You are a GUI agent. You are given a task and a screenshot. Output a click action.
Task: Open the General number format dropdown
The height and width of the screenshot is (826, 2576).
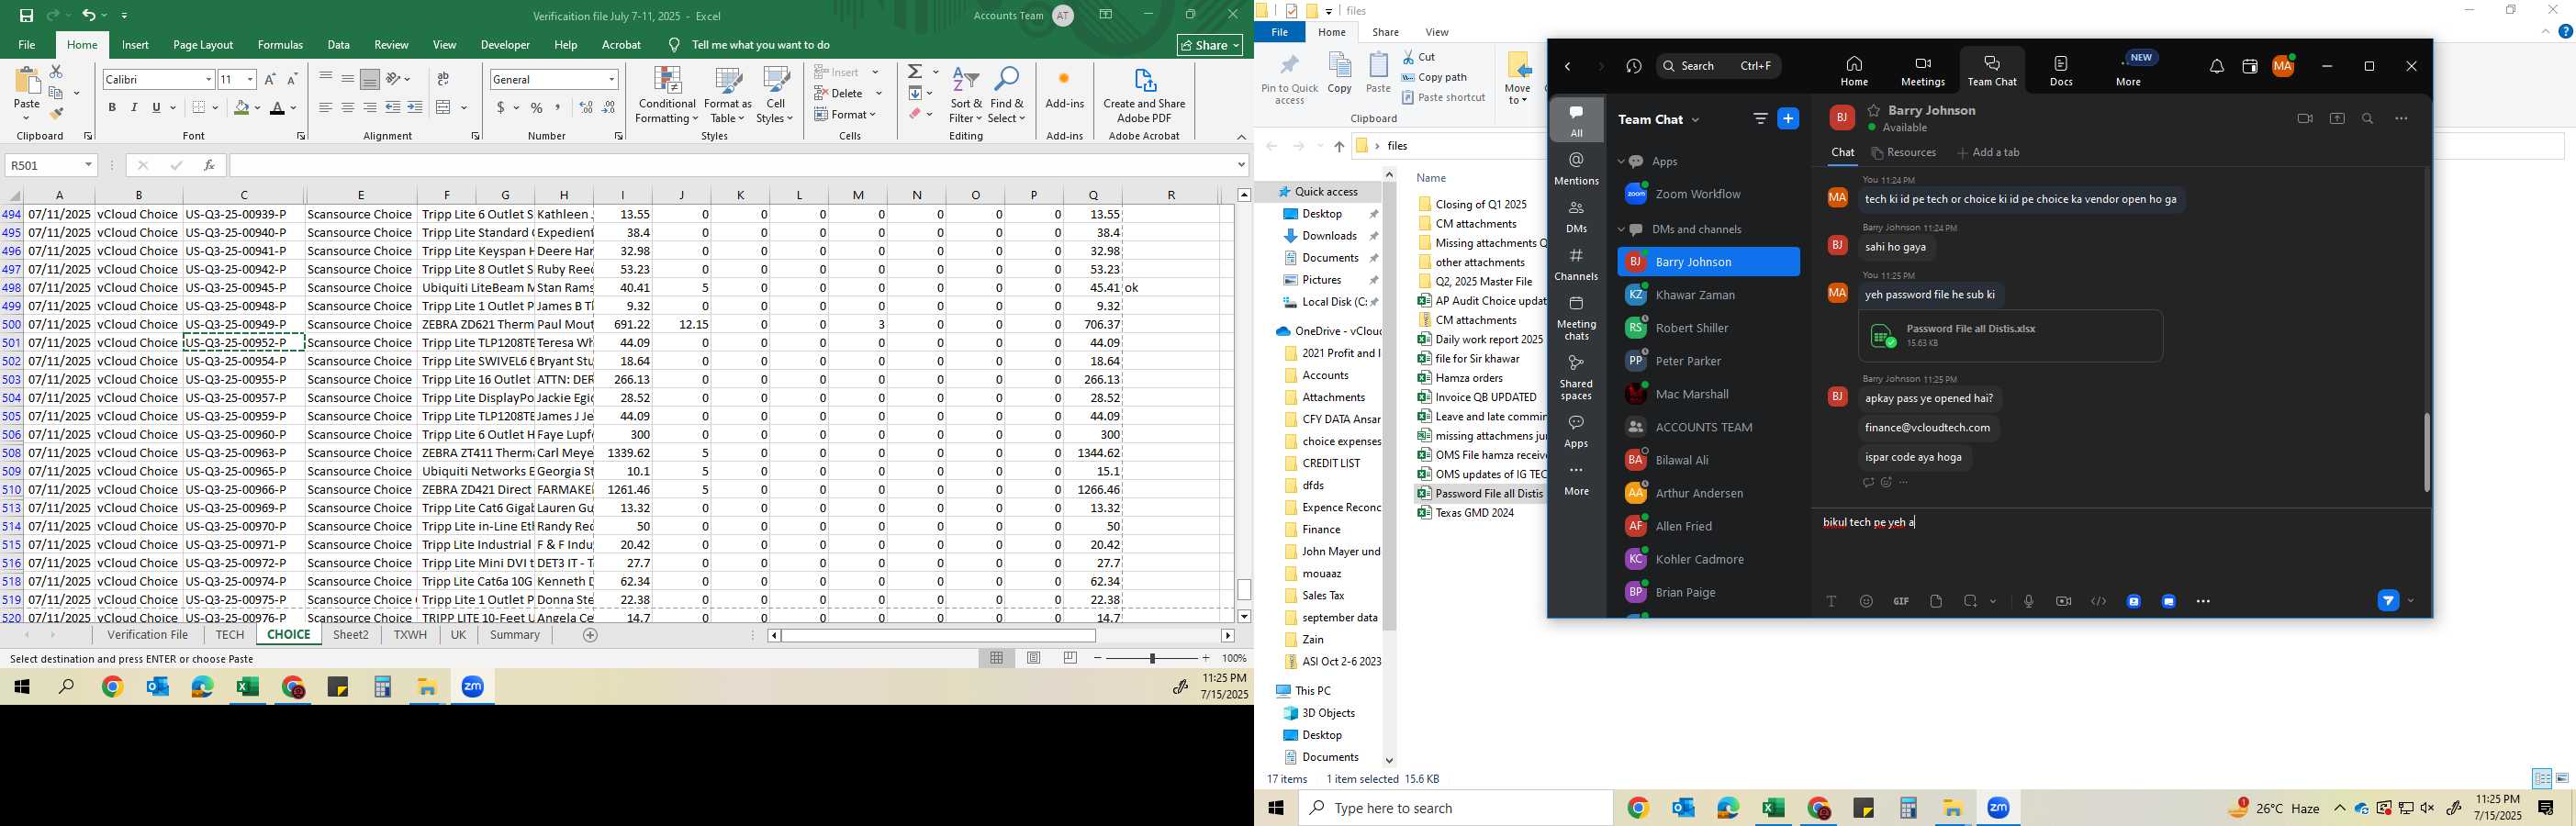click(611, 79)
